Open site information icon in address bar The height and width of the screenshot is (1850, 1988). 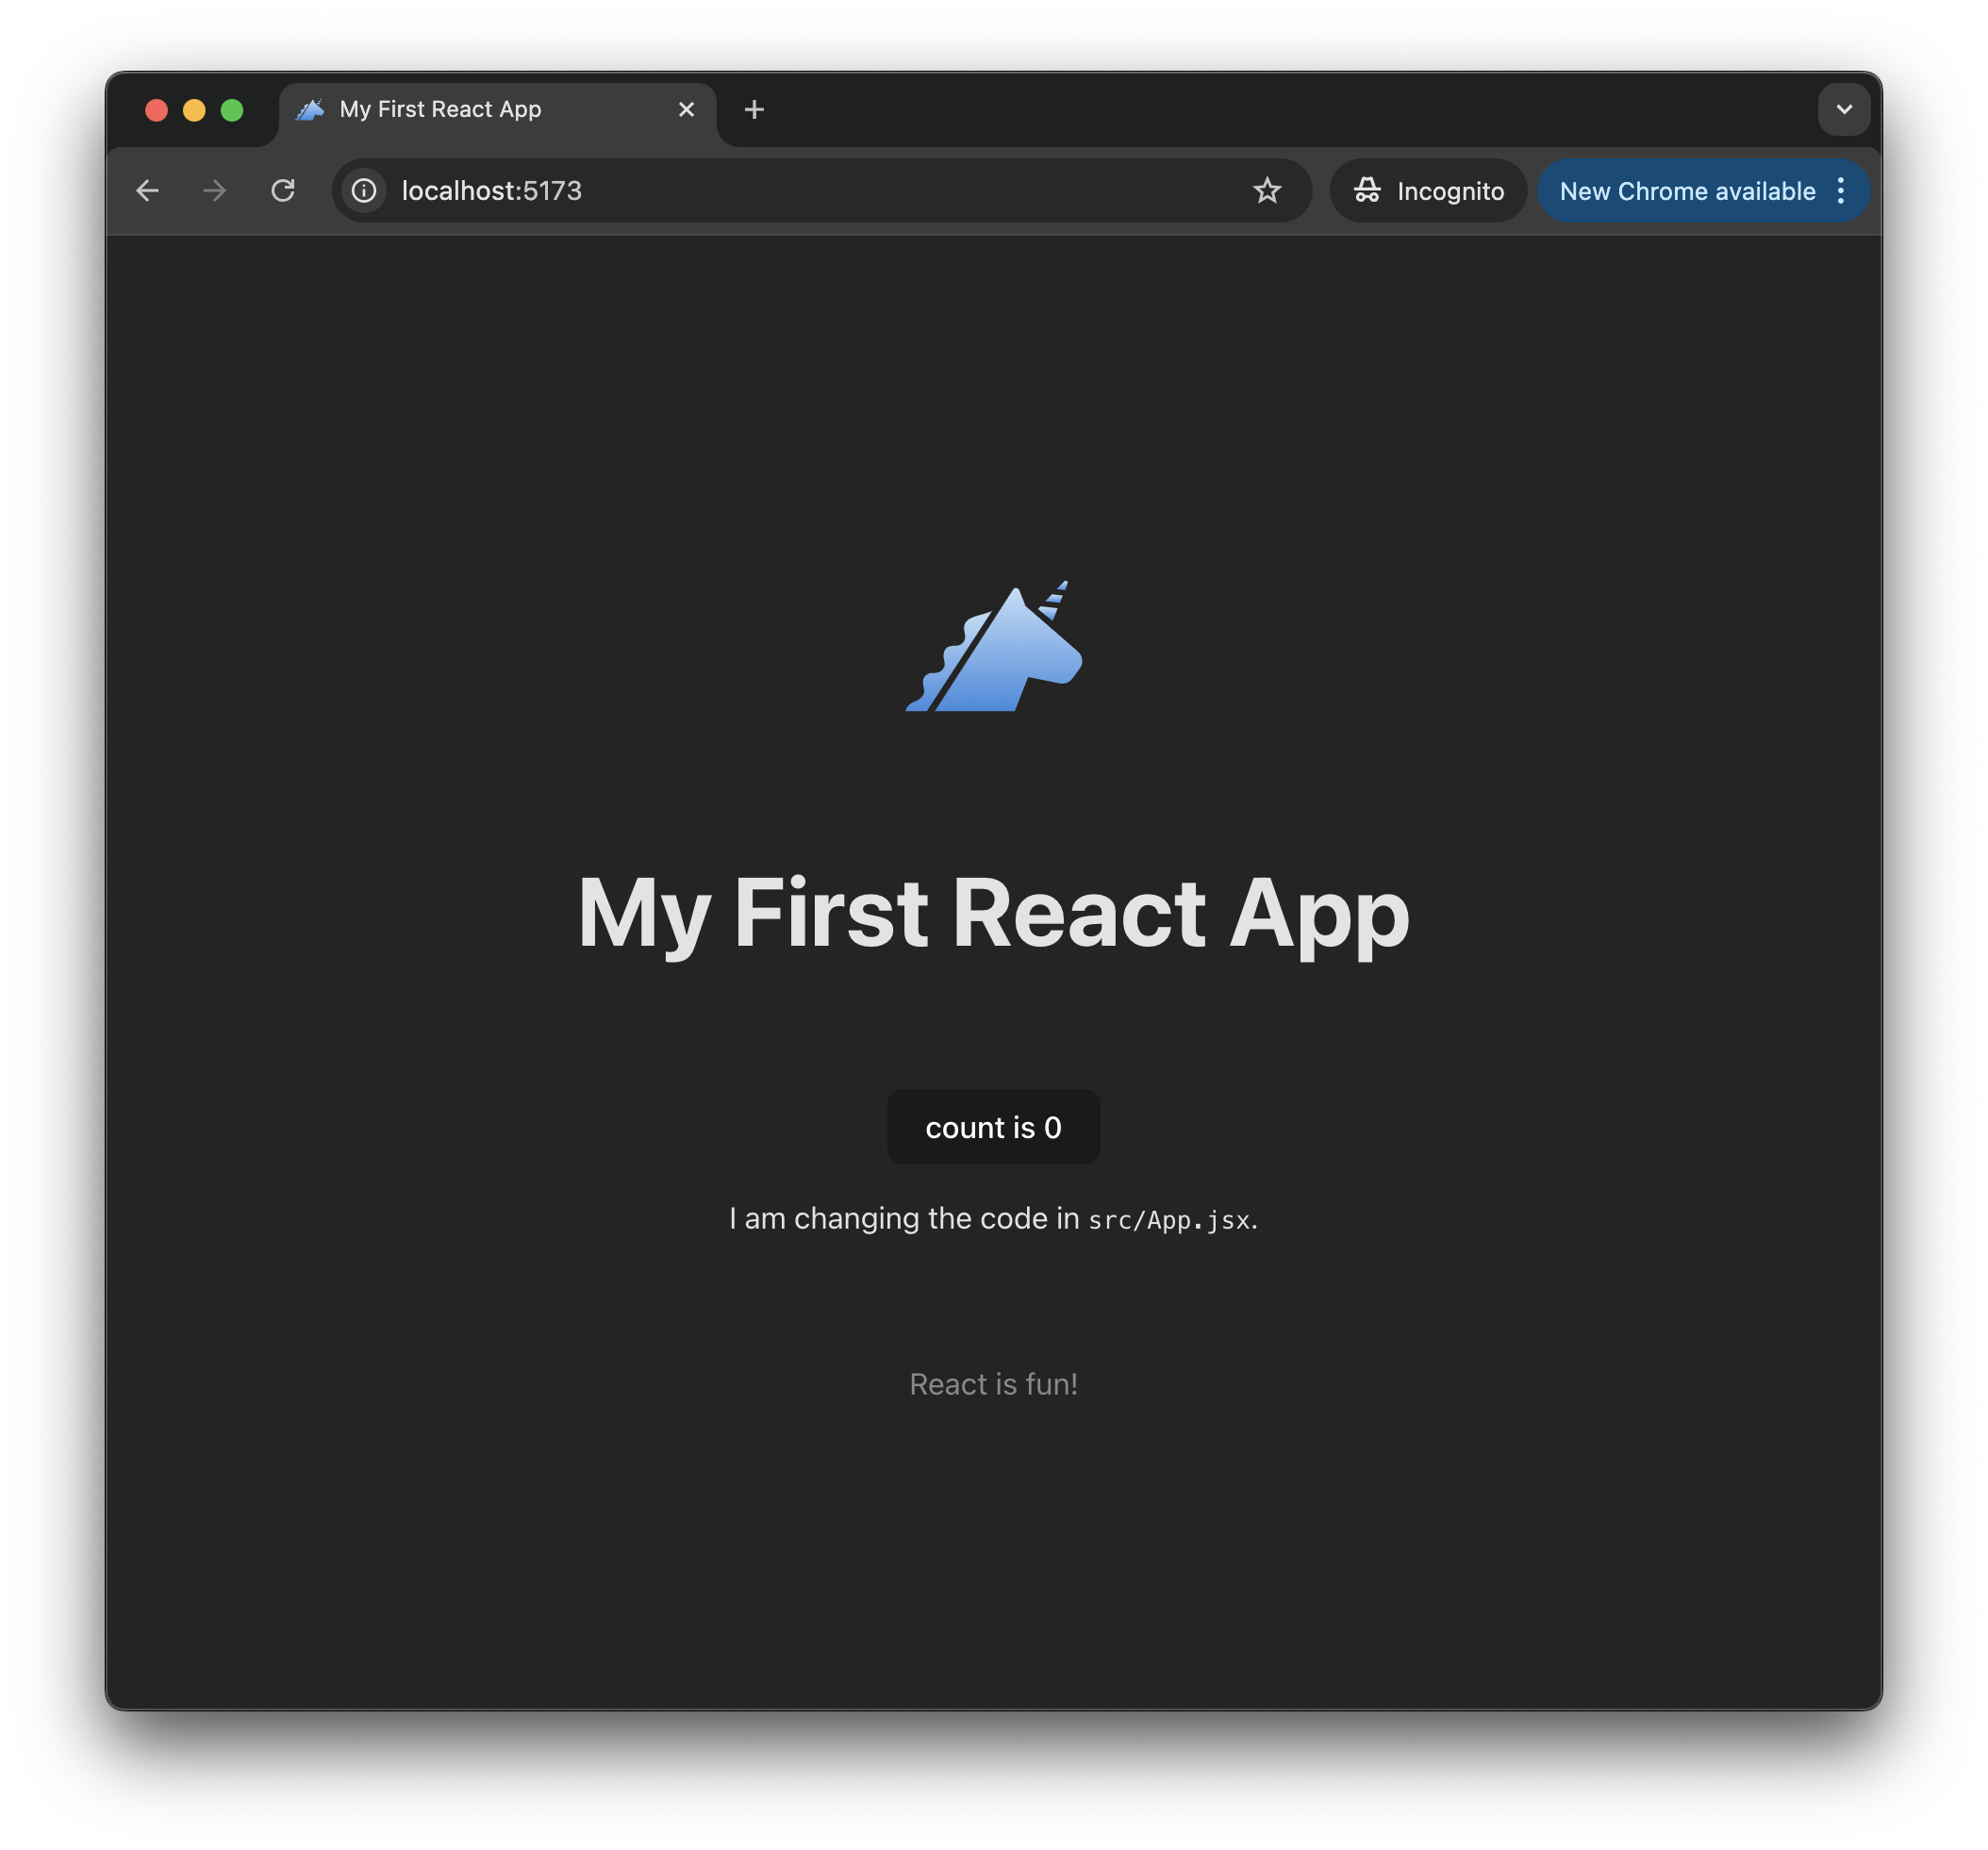coord(364,191)
